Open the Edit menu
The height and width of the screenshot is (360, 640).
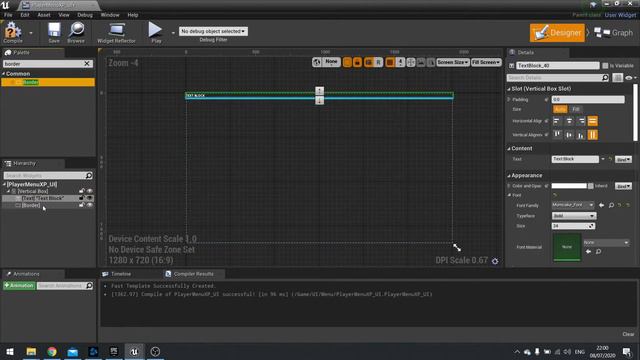[x=25, y=15]
